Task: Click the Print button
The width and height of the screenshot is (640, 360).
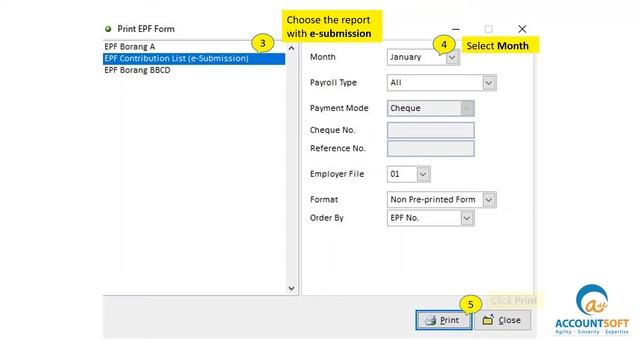Action: 444,320
